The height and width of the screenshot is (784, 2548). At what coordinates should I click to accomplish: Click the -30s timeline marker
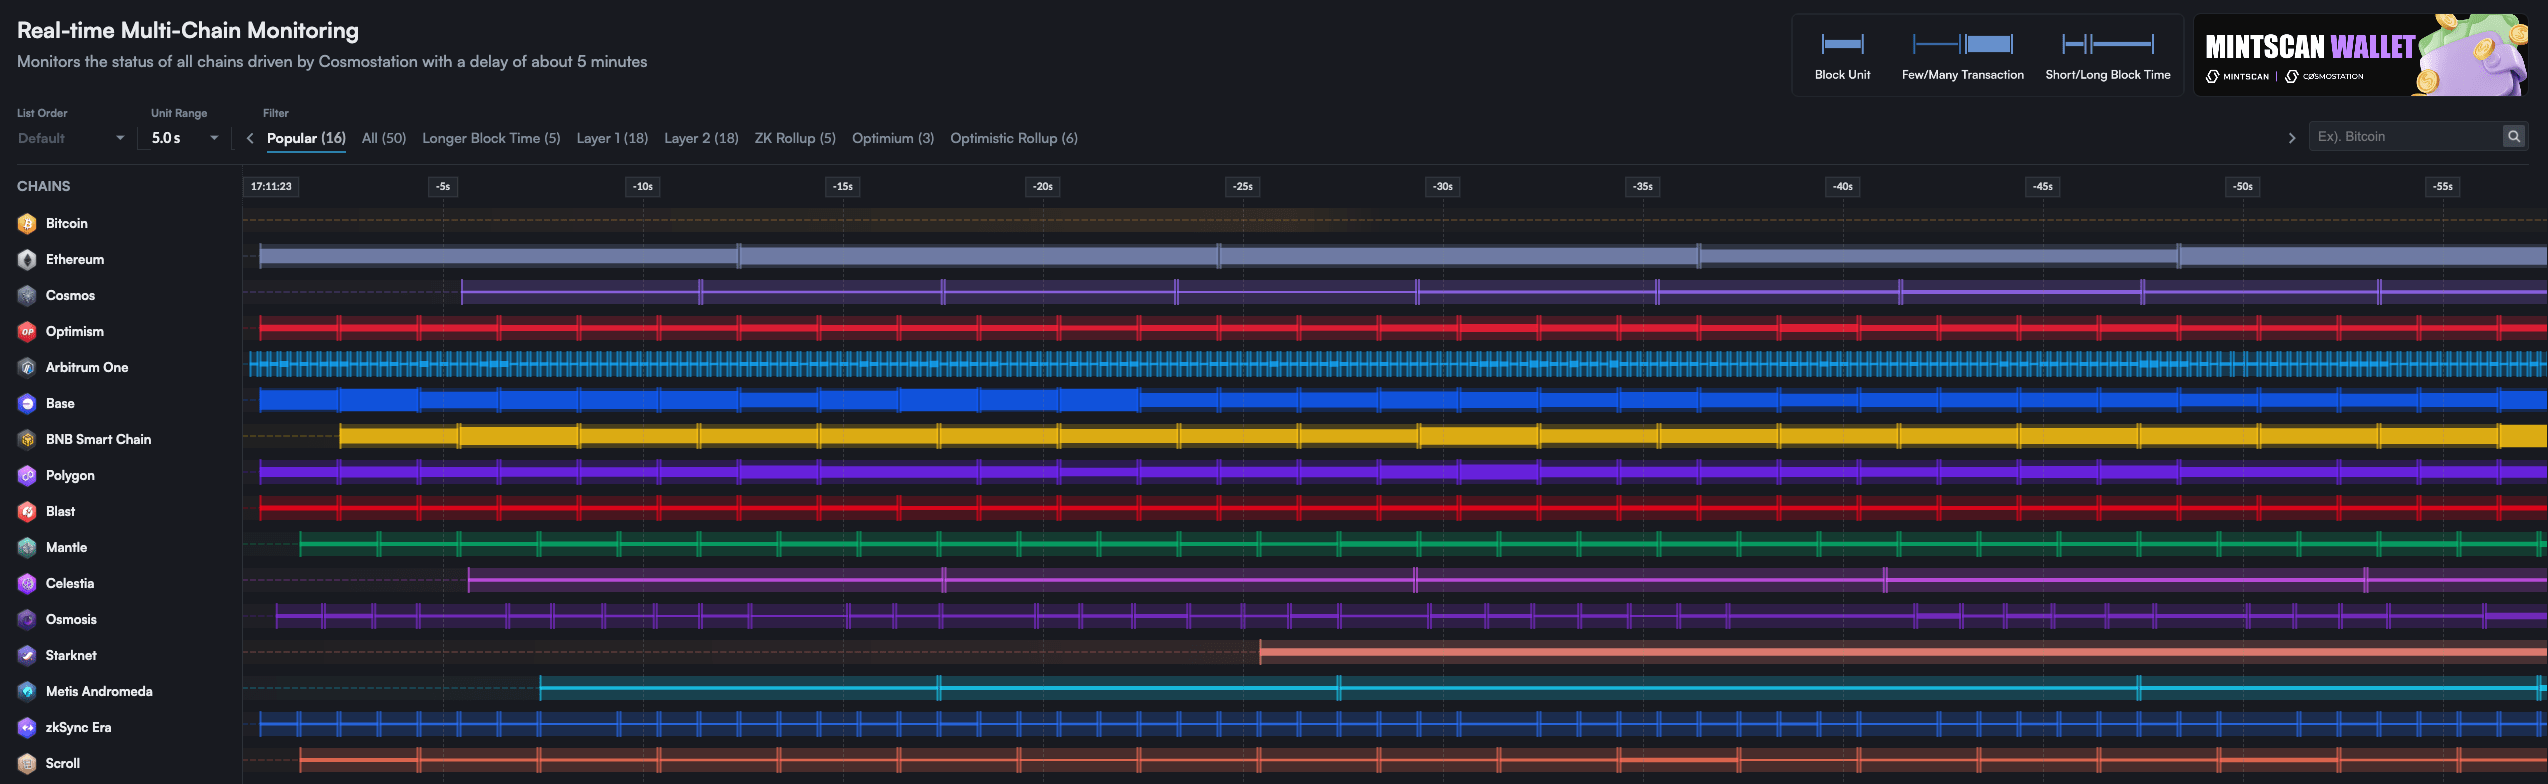[1442, 187]
